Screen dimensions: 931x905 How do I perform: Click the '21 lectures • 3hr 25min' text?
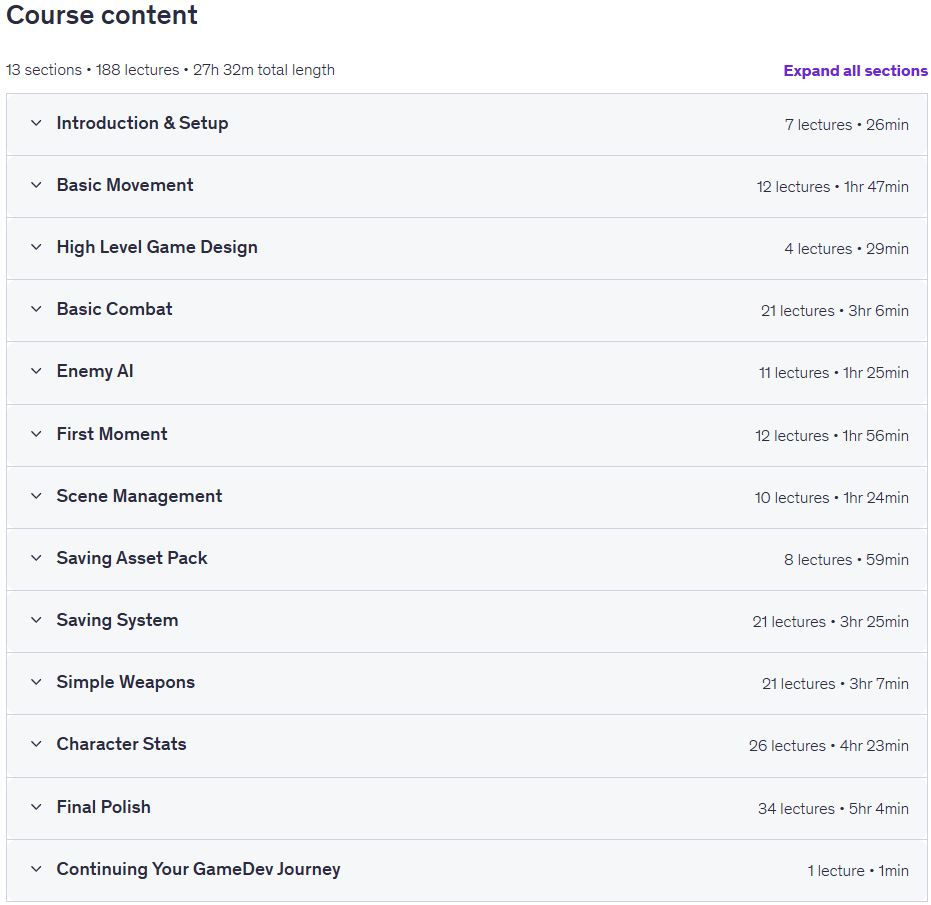[831, 622]
